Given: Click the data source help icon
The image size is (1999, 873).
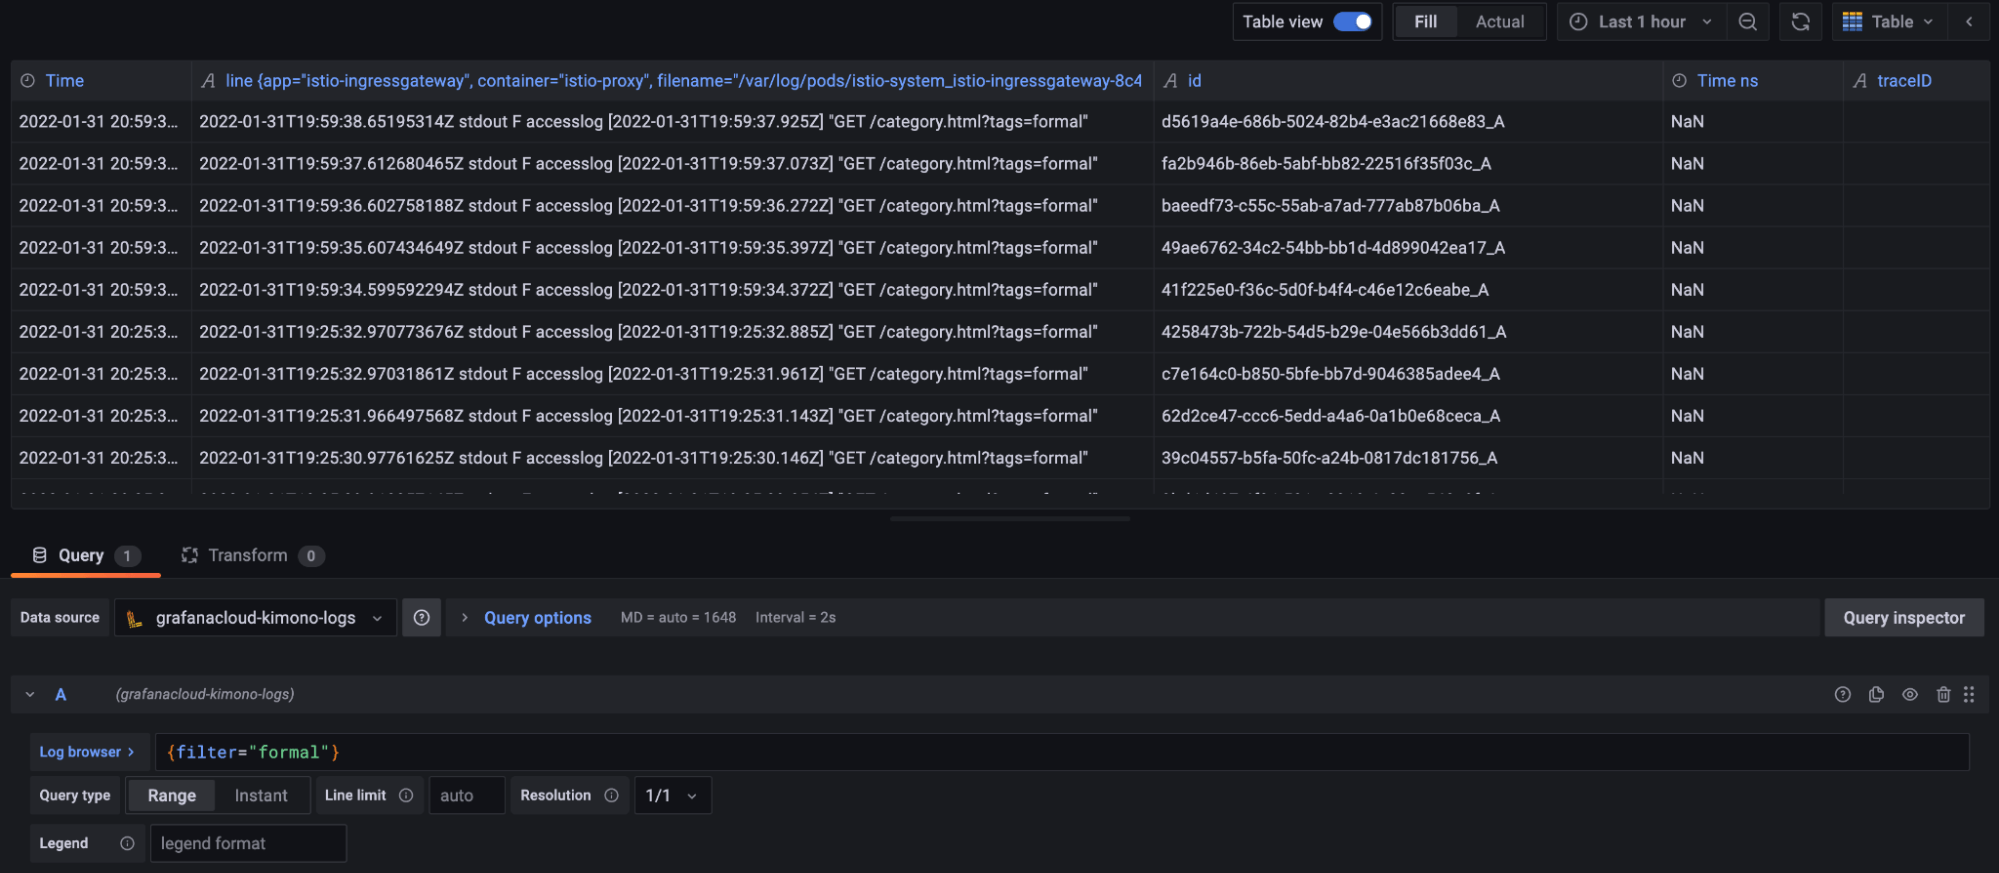Looking at the screenshot, I should (421, 618).
